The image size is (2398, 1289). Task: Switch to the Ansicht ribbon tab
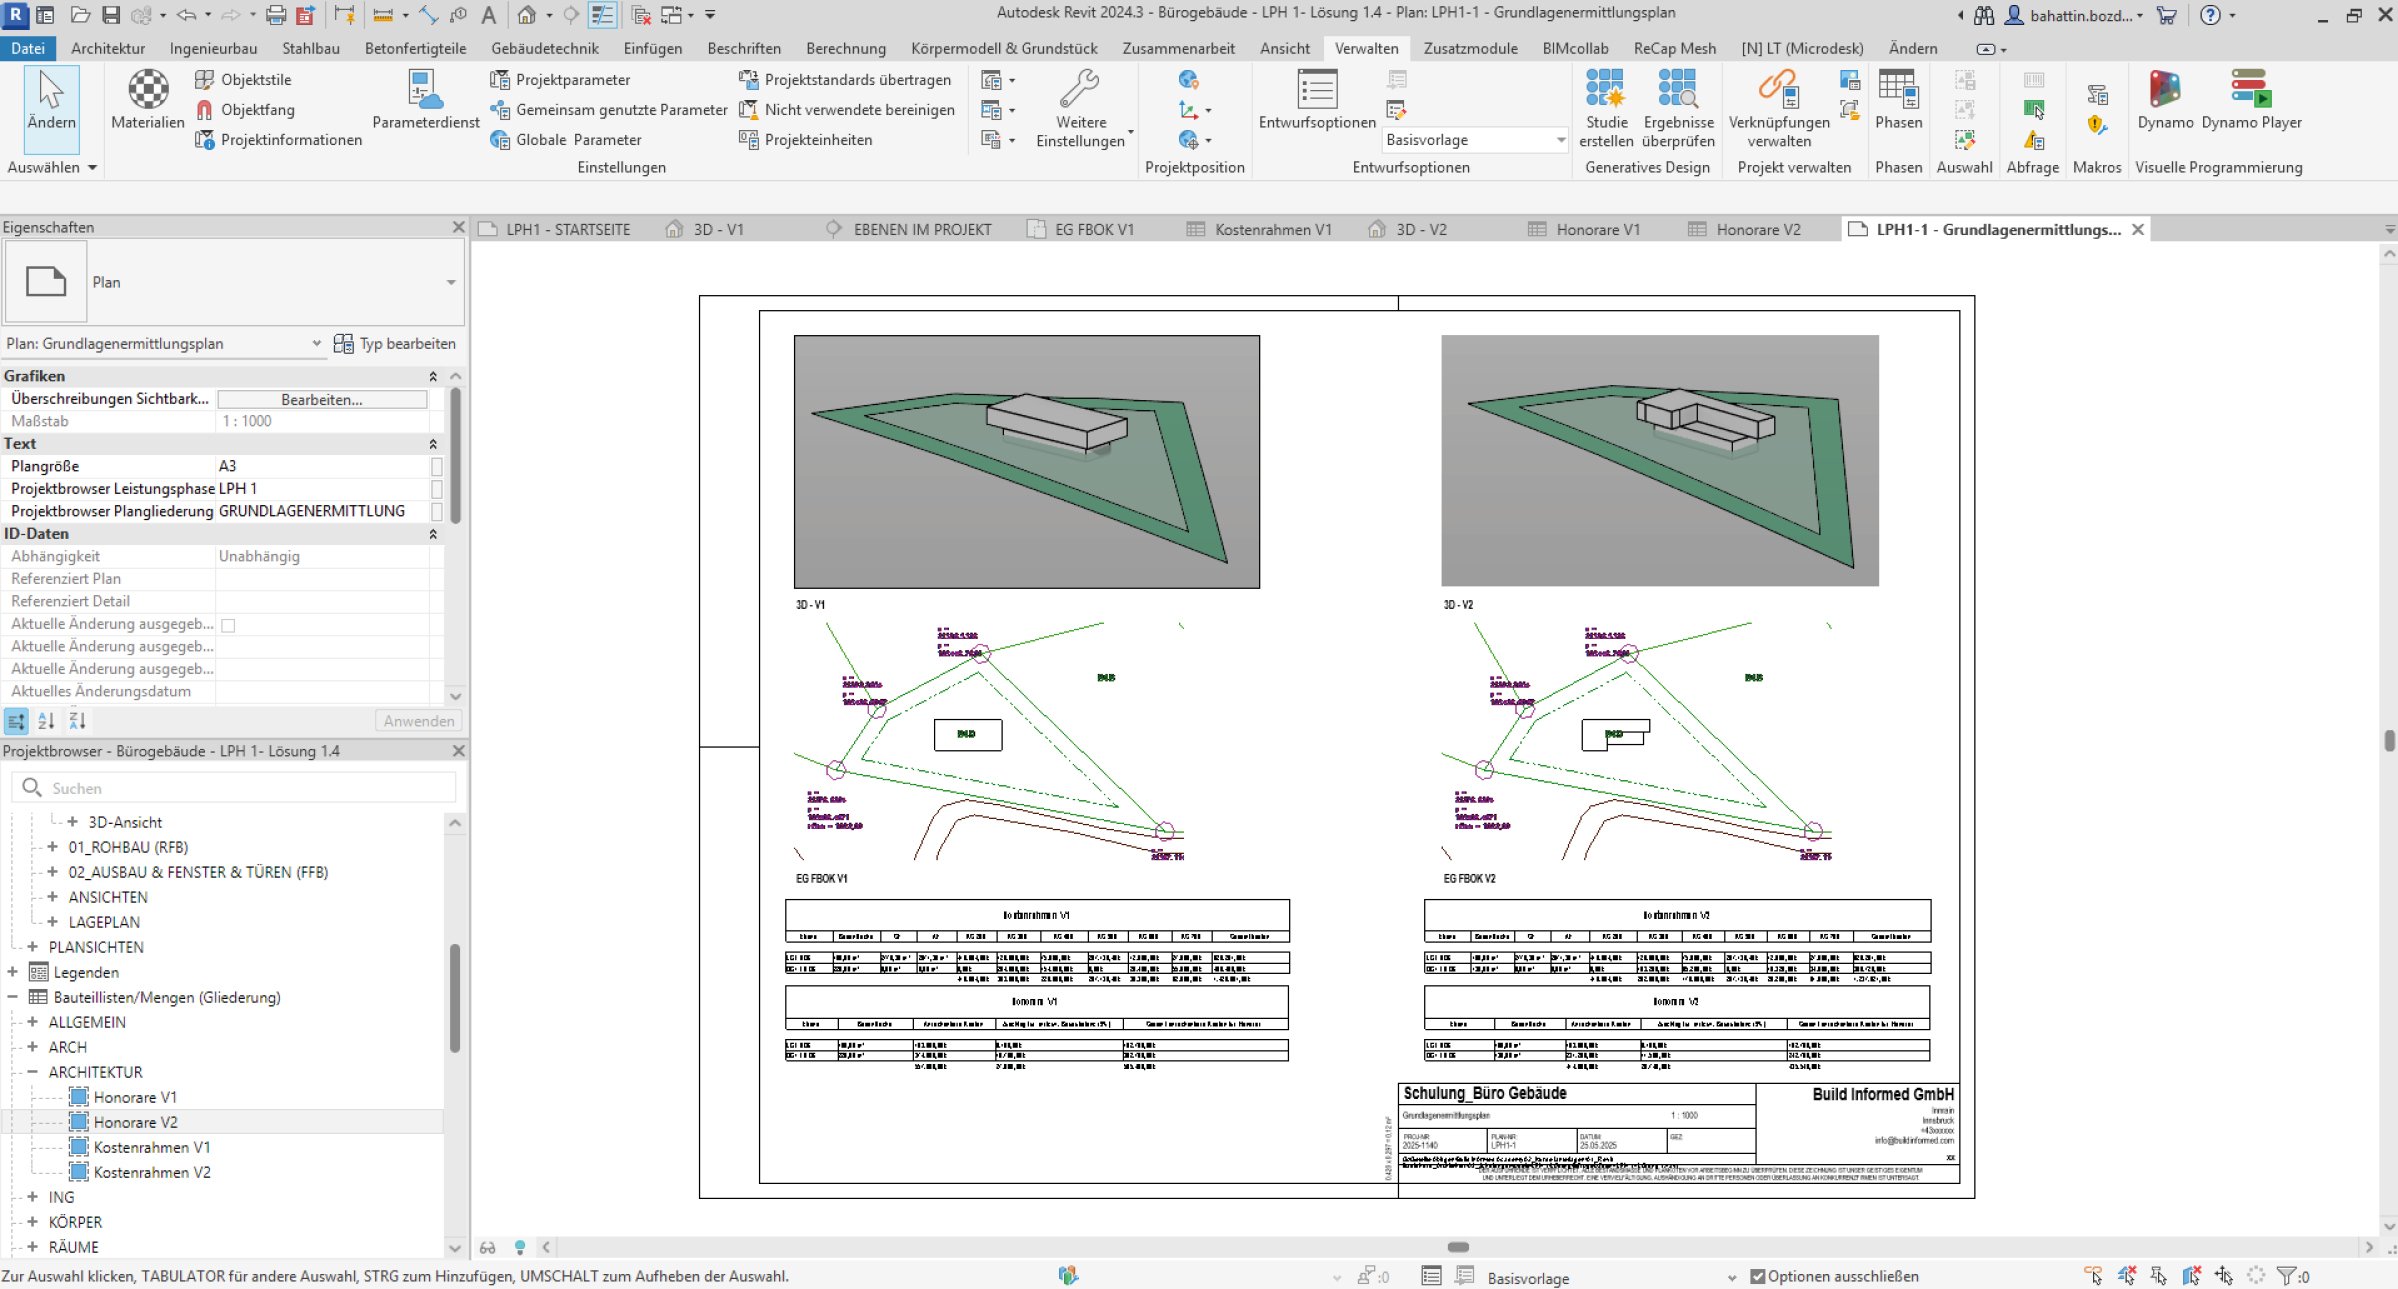tap(1284, 48)
